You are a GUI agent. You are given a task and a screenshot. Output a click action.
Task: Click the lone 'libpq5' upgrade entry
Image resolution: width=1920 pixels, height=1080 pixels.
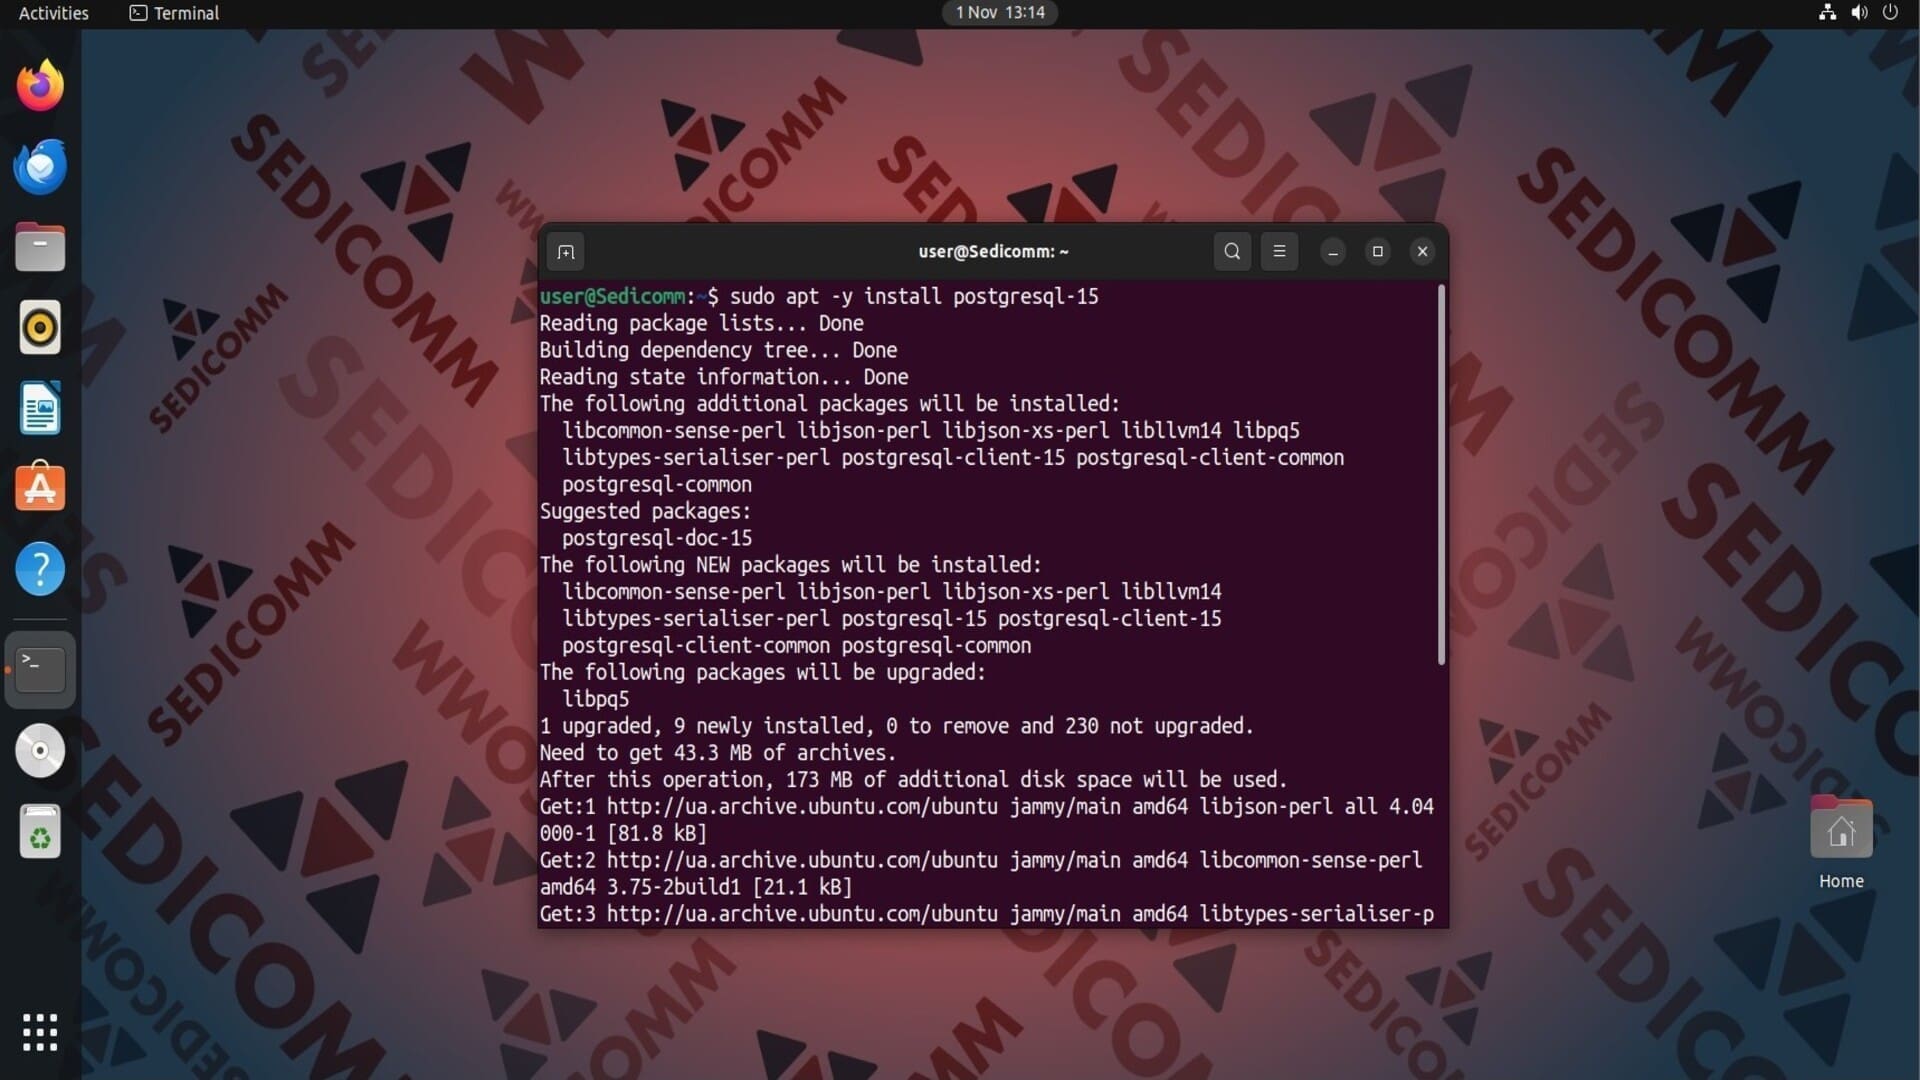coord(595,700)
